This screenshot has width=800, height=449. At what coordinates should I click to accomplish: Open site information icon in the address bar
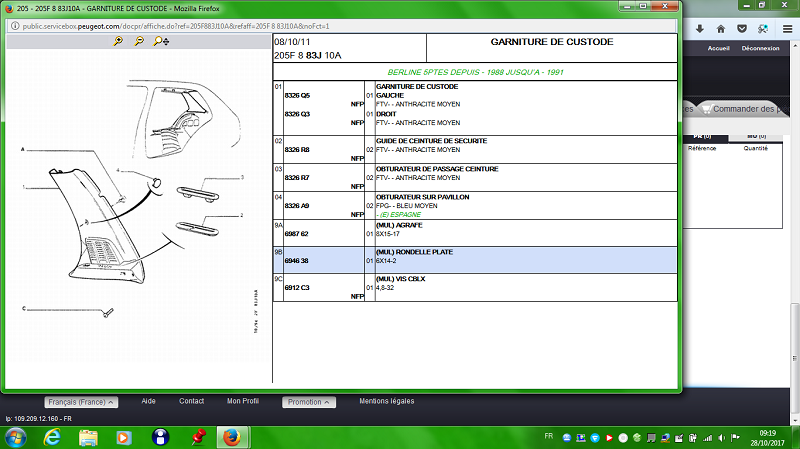[x=15, y=26]
